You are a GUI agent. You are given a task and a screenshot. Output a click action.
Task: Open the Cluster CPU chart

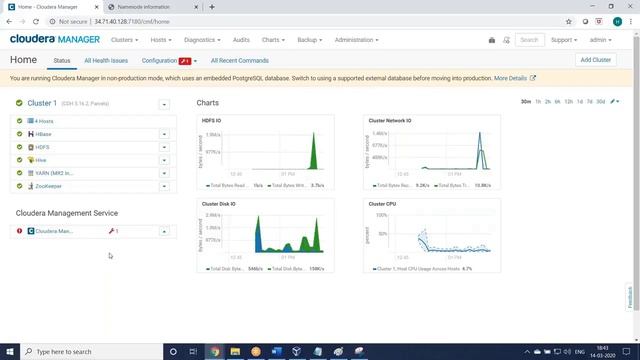pyautogui.click(x=432, y=236)
